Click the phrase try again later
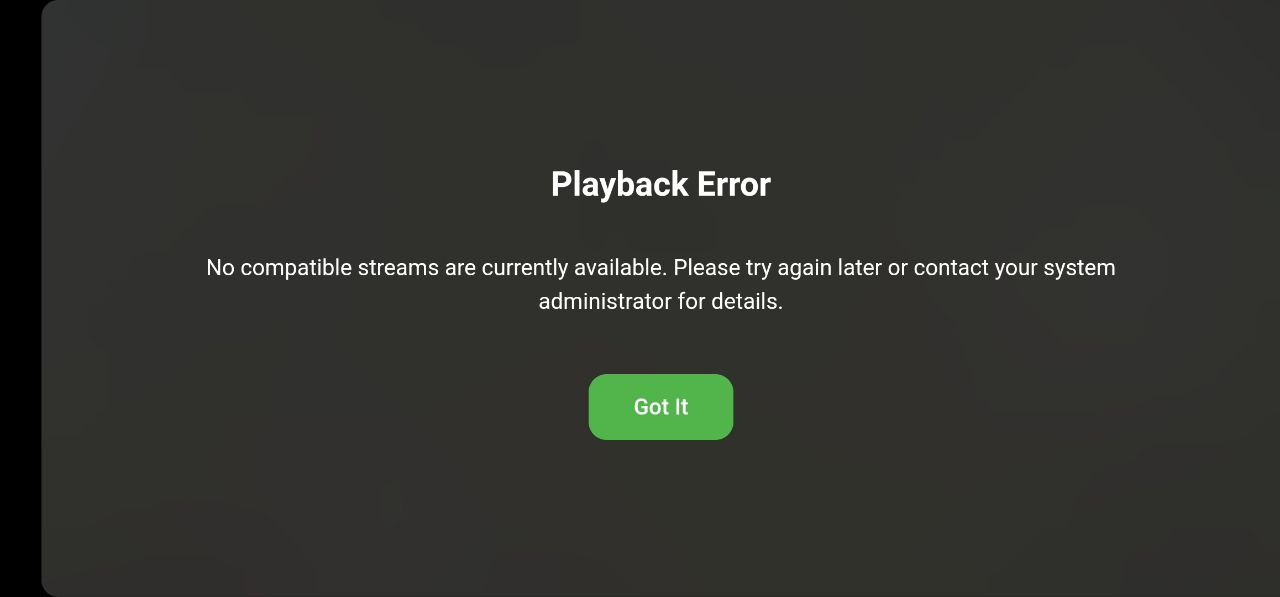The height and width of the screenshot is (597, 1280). [x=813, y=268]
